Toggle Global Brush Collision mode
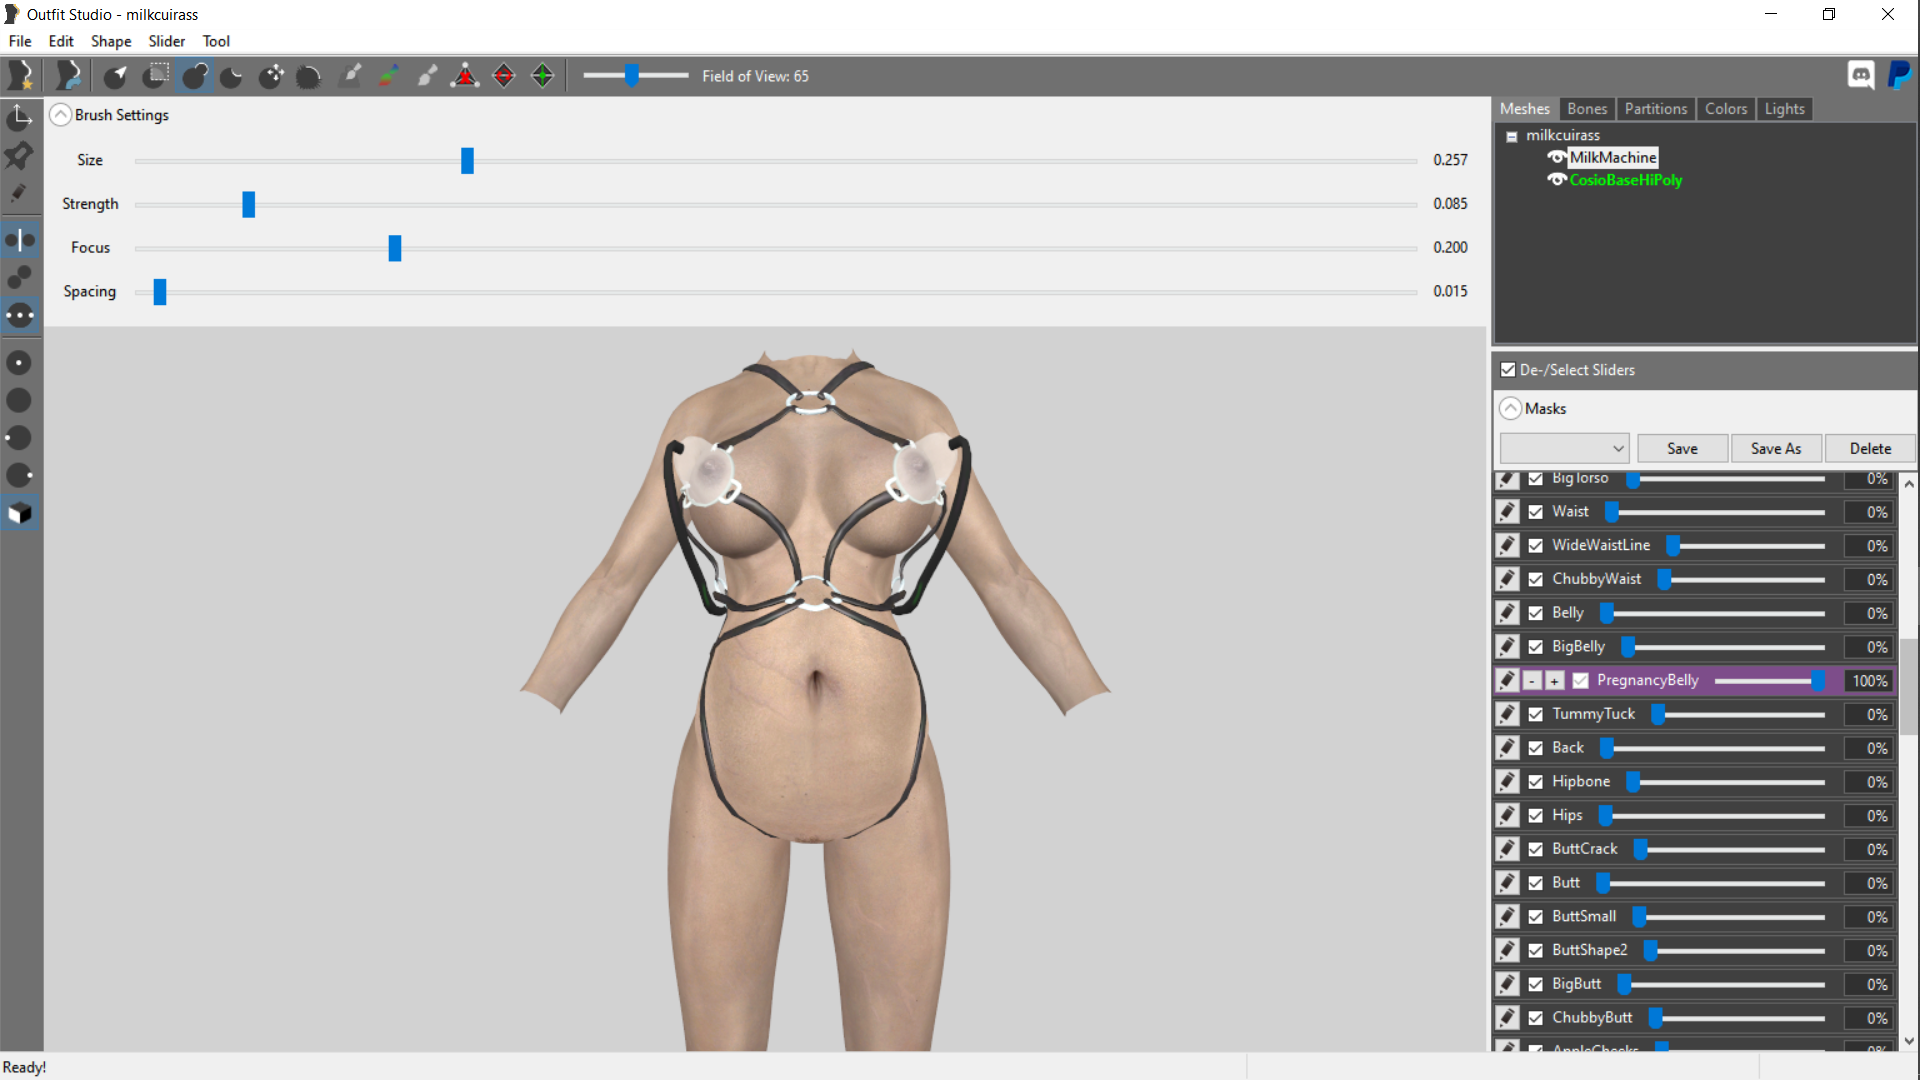1920x1080 pixels. [x=20, y=316]
